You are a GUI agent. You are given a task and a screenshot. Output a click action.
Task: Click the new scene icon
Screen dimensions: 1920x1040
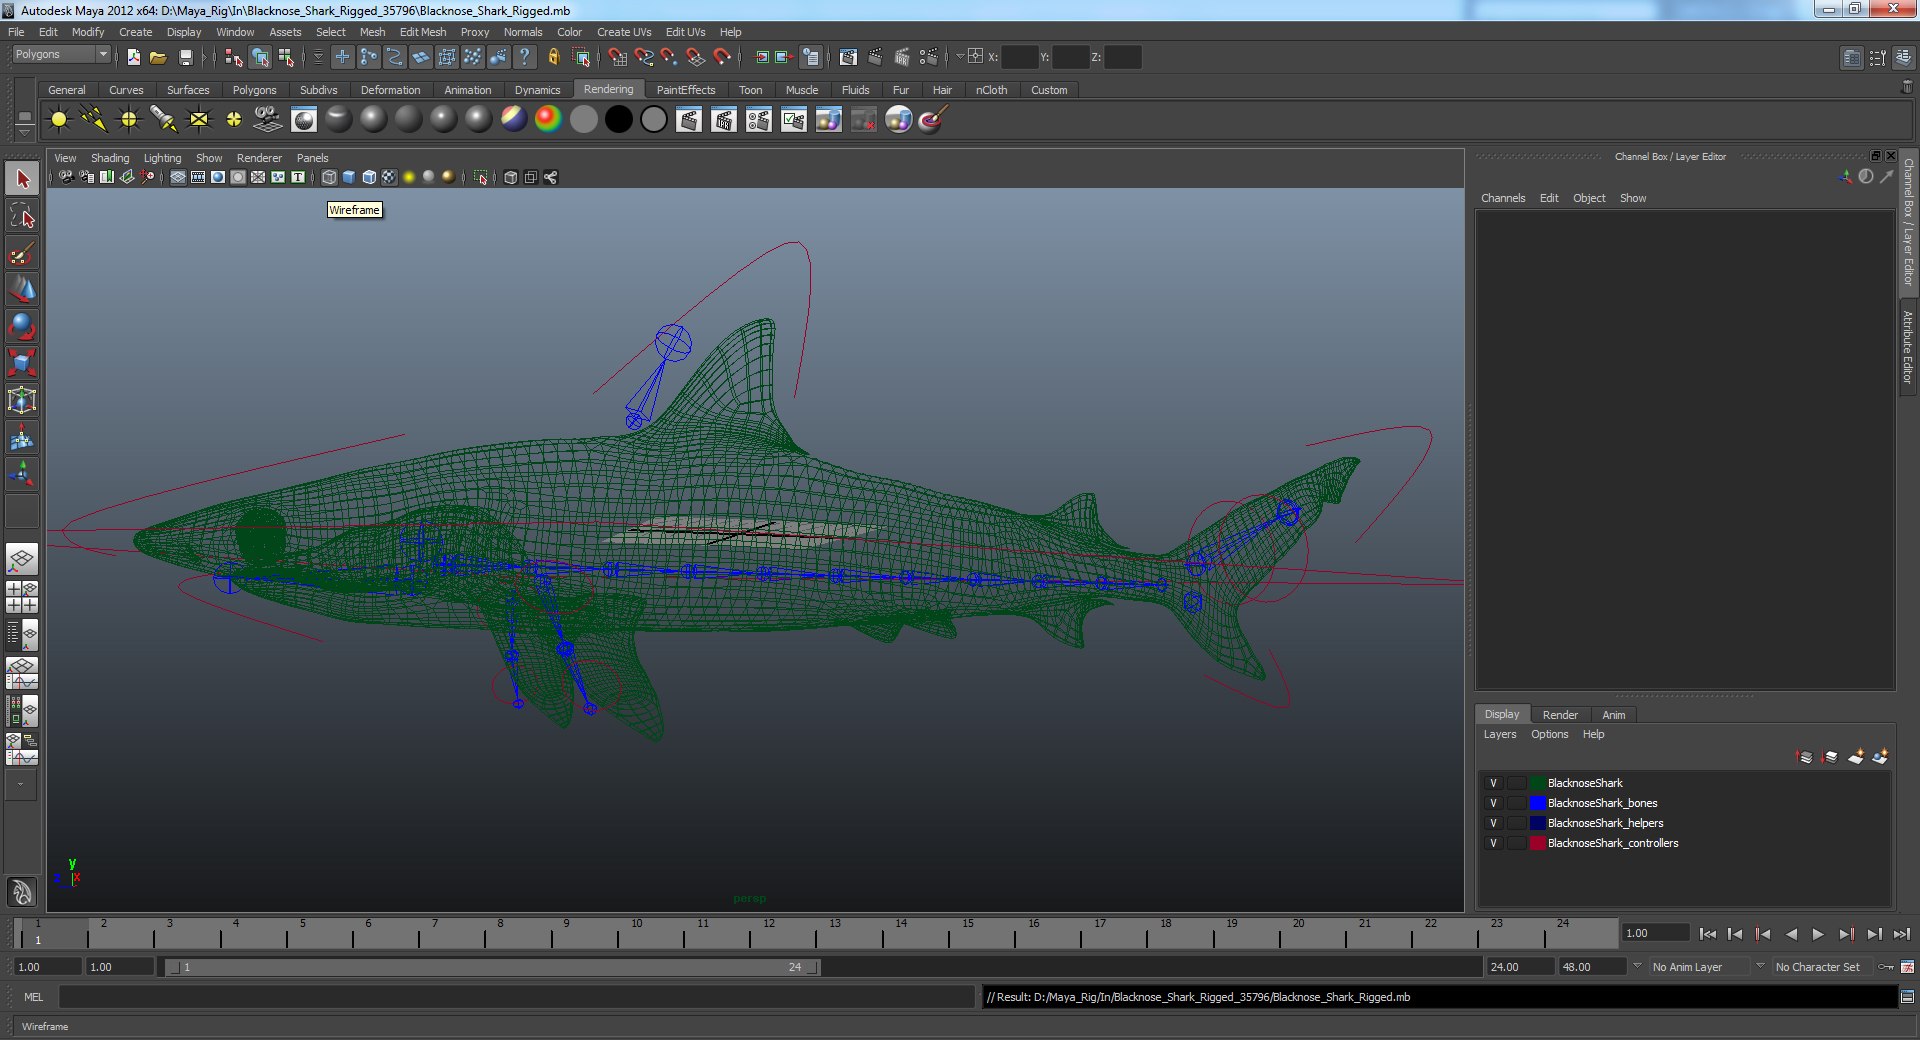coord(133,57)
